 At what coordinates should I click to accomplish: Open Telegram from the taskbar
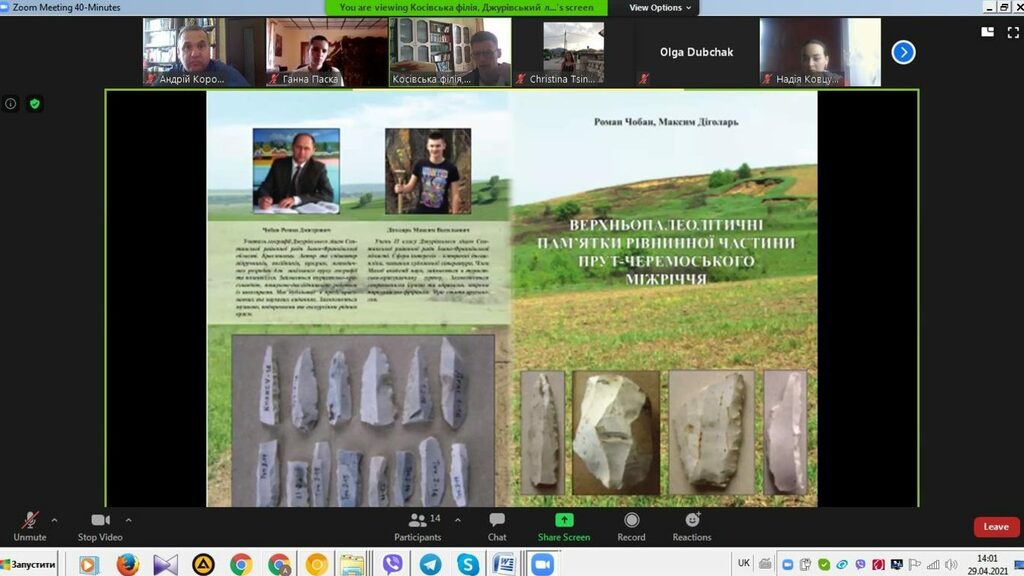pos(430,564)
